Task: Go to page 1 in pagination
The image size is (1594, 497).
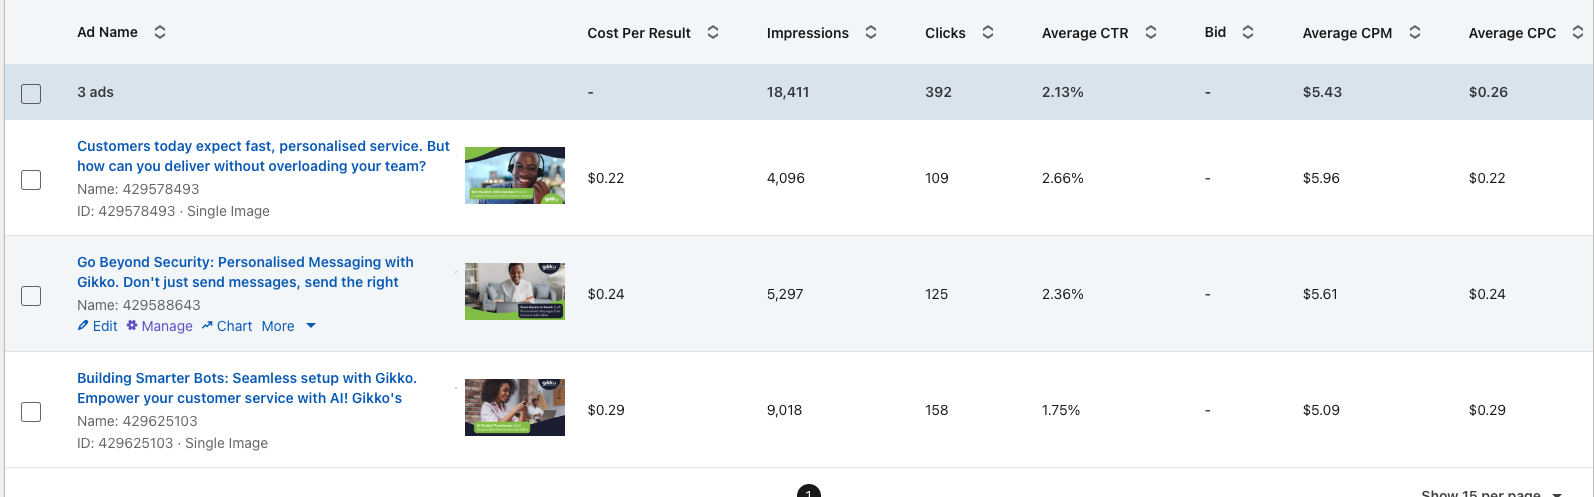Action: tap(808, 491)
